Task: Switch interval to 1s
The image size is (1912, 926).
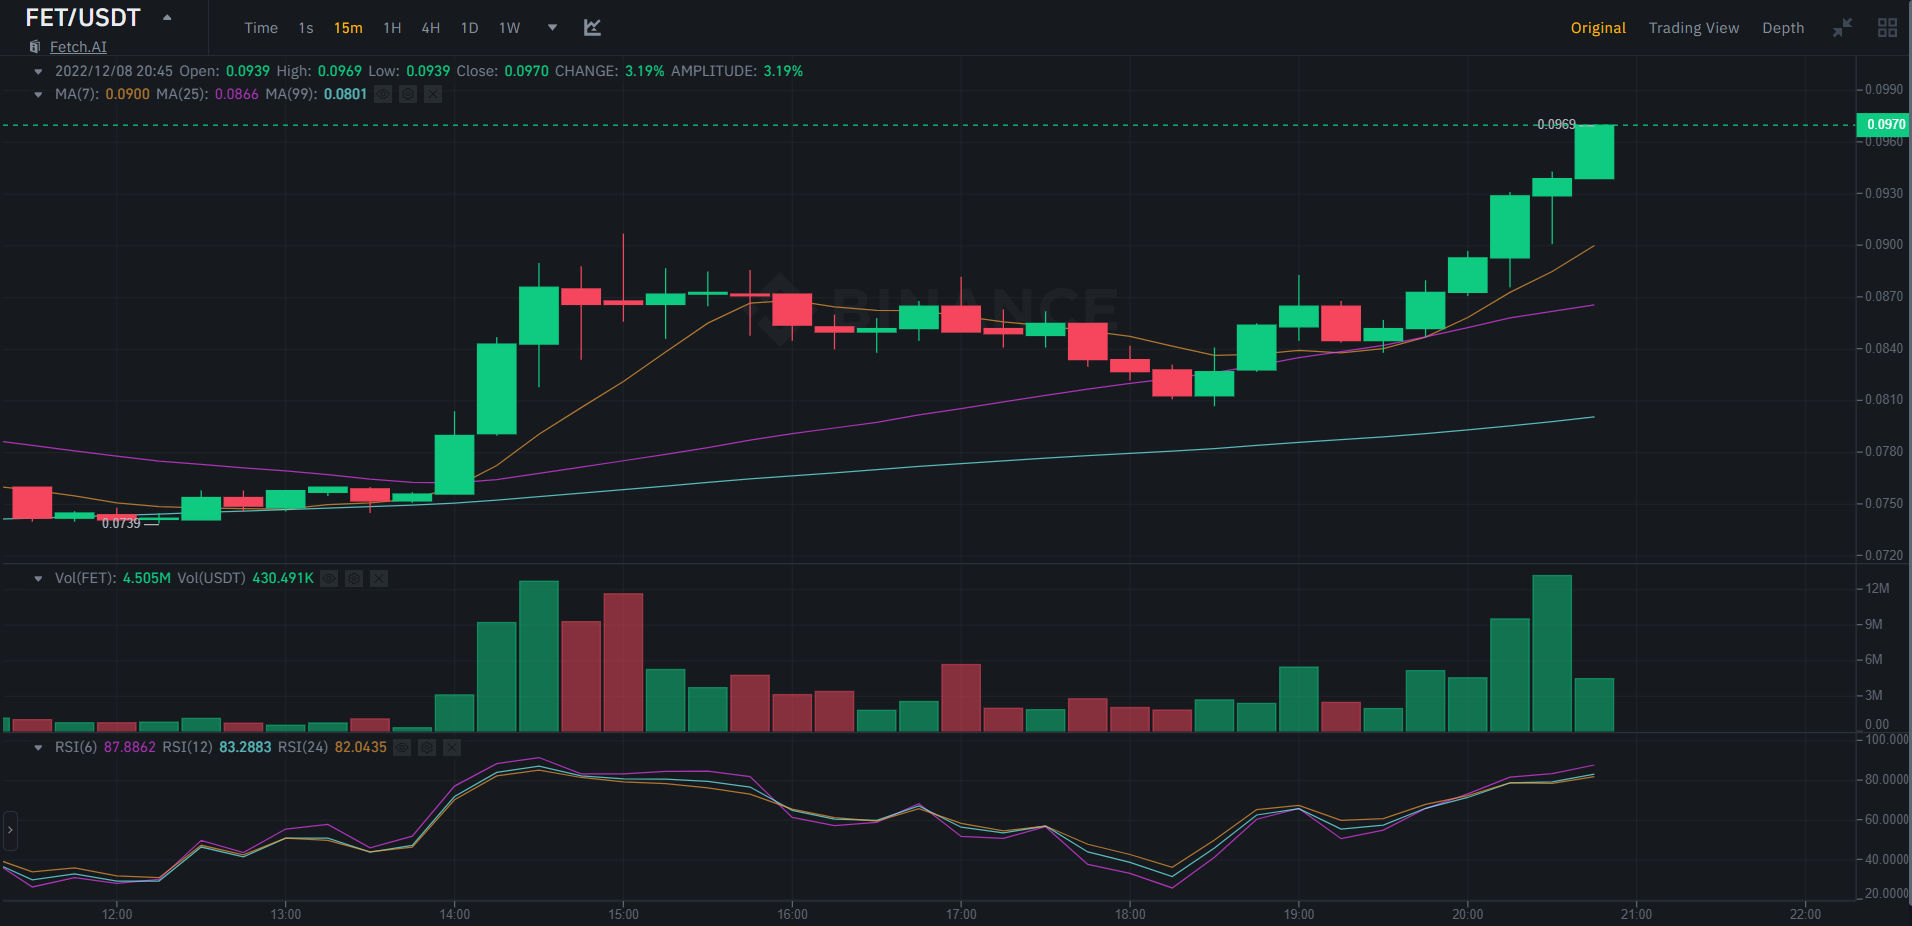Action: (306, 28)
